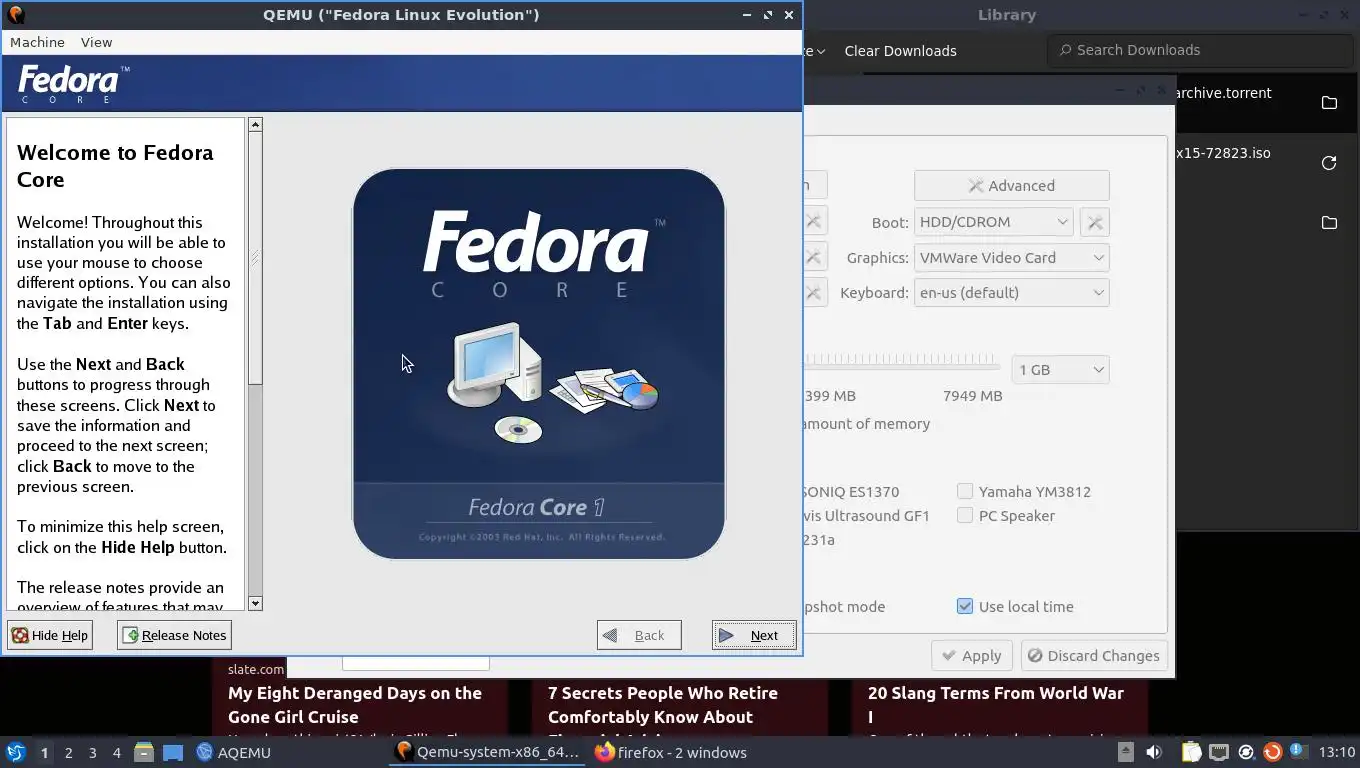The width and height of the screenshot is (1360, 768).
Task: Switch to firefox - 2 windows taskbar entry
Action: pos(671,752)
